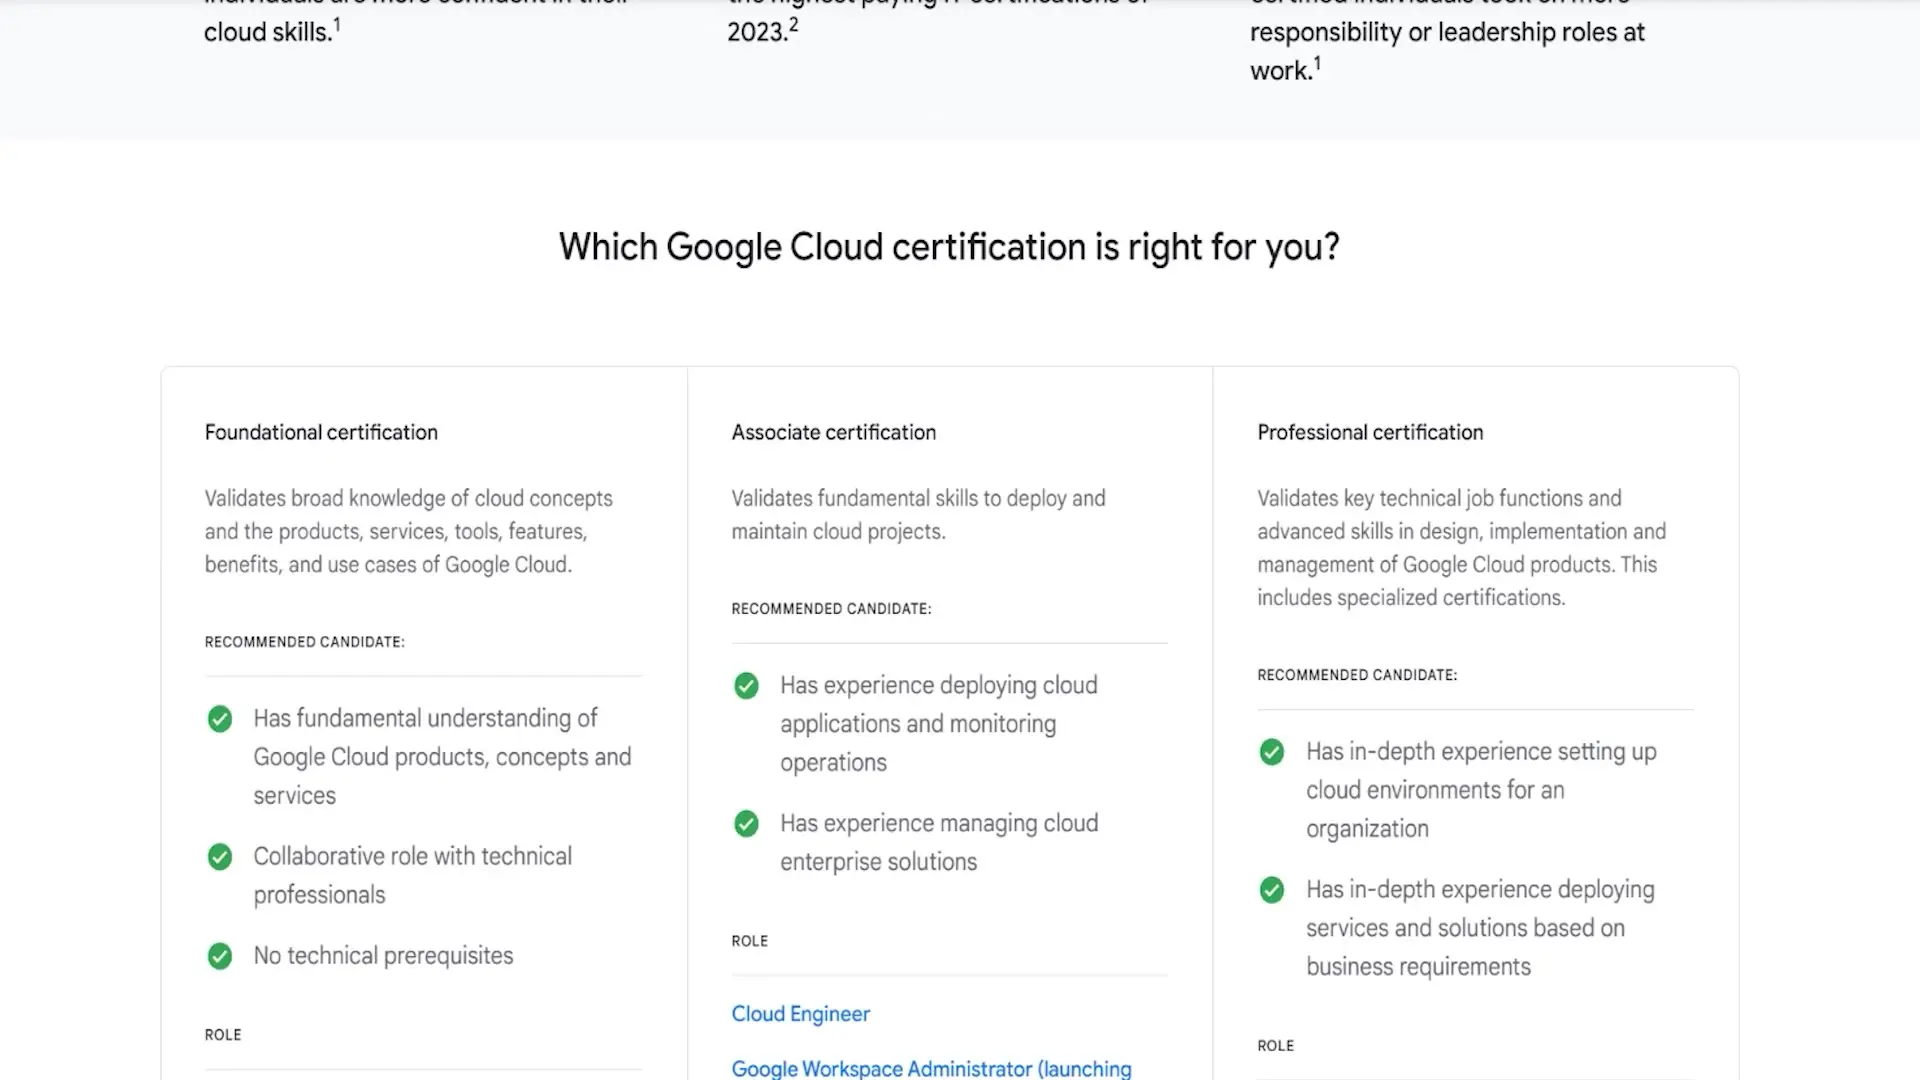Click 'Has experience managing cloud enterprise solutions' text
Screen dimensions: 1920x1080
[x=939, y=842]
